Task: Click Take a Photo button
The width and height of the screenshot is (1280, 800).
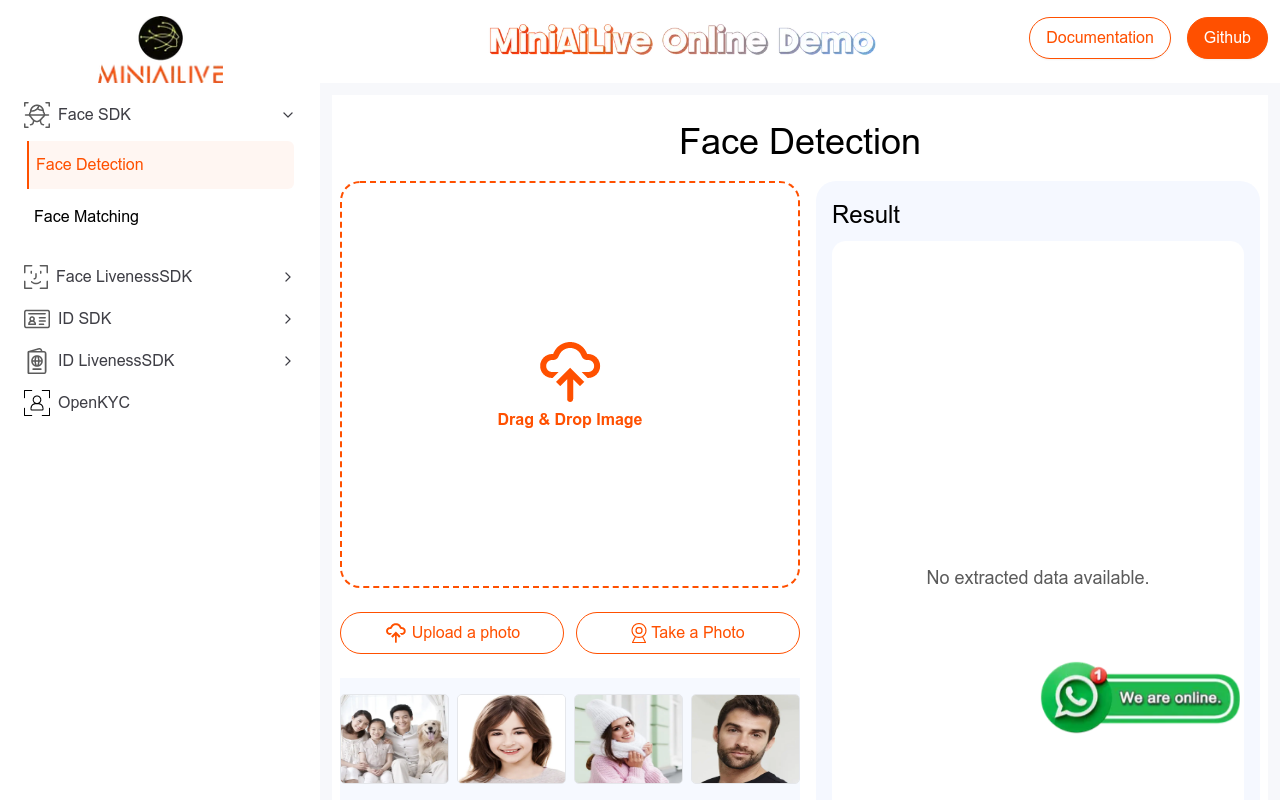Action: point(688,633)
